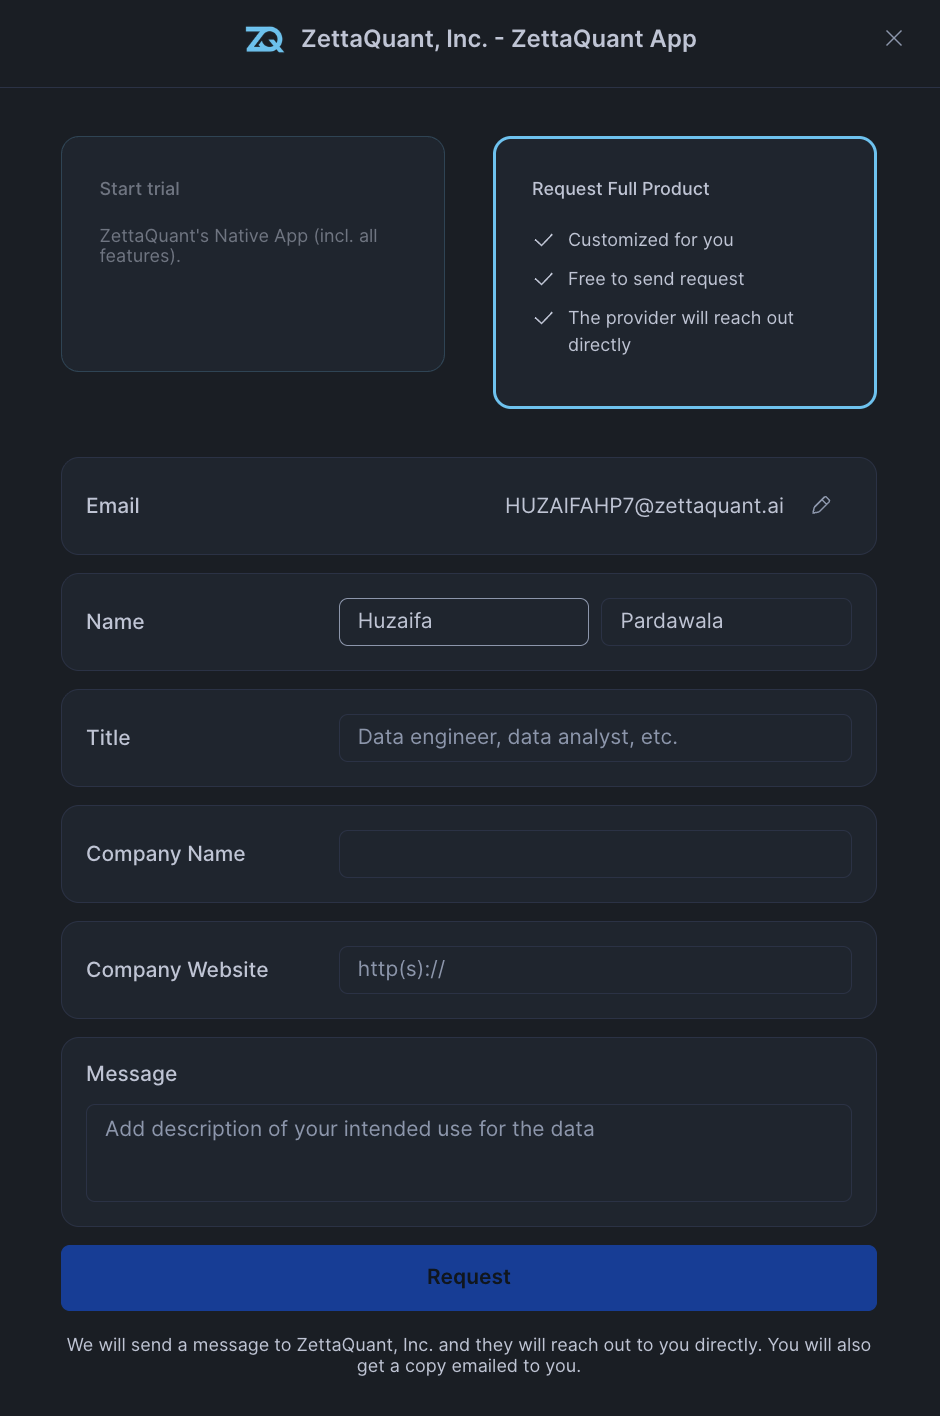940x1416 pixels.
Task: Click the email address HUZAIFAHP7@zettaquant.ai
Action: (x=644, y=506)
